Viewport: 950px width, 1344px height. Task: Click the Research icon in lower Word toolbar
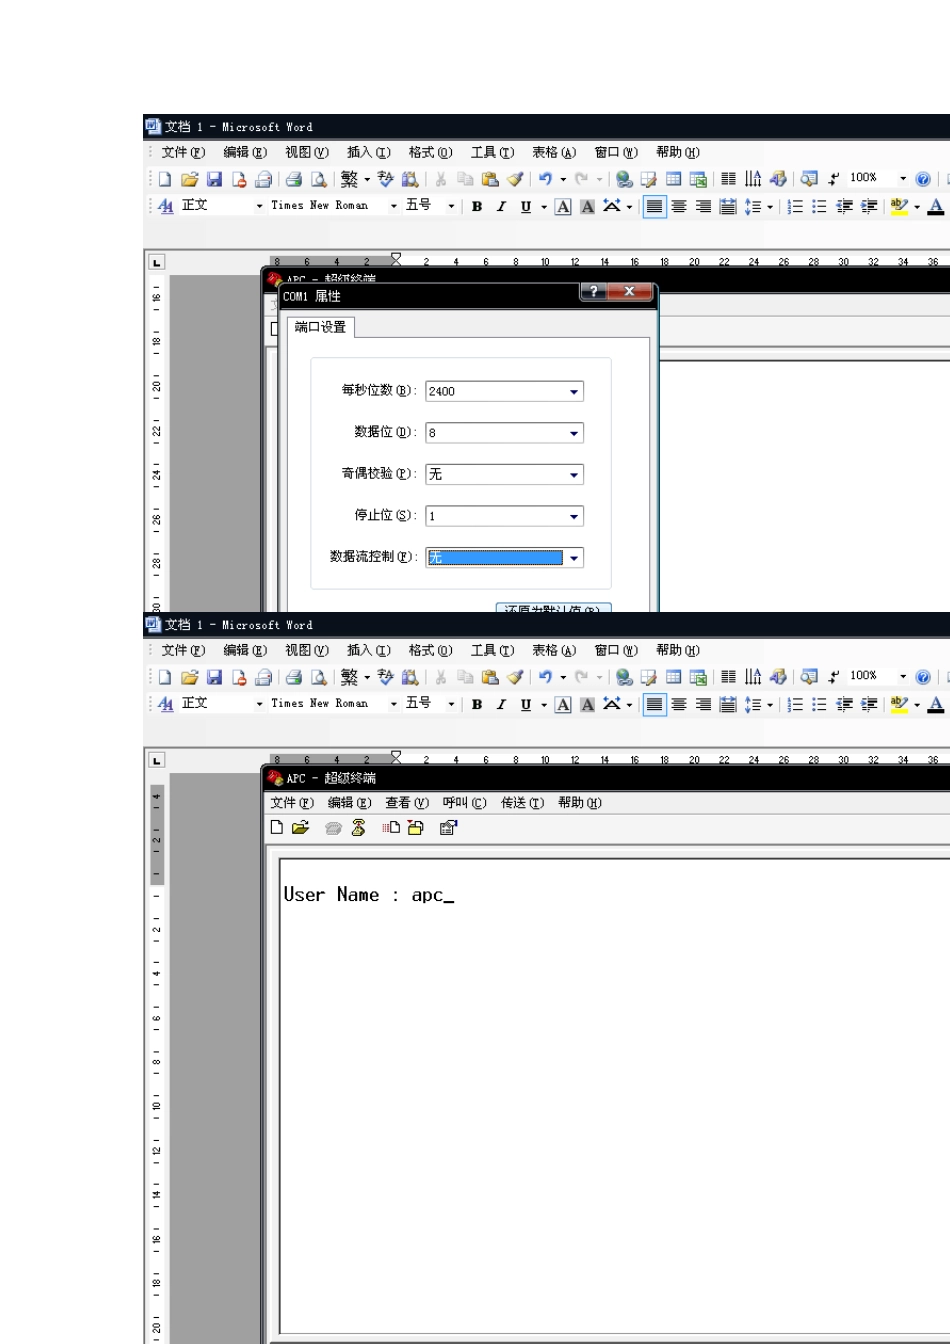click(x=410, y=678)
